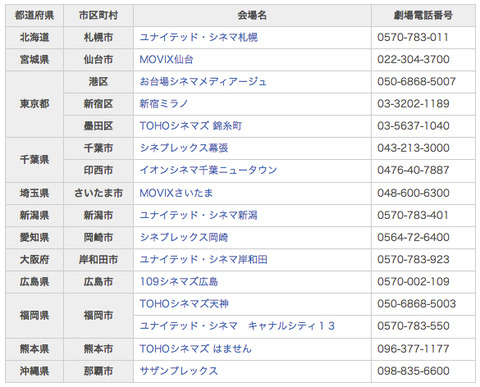Screen dimensions: 480x387
Task: Click the 仙台市 city cell
Action: (x=98, y=59)
